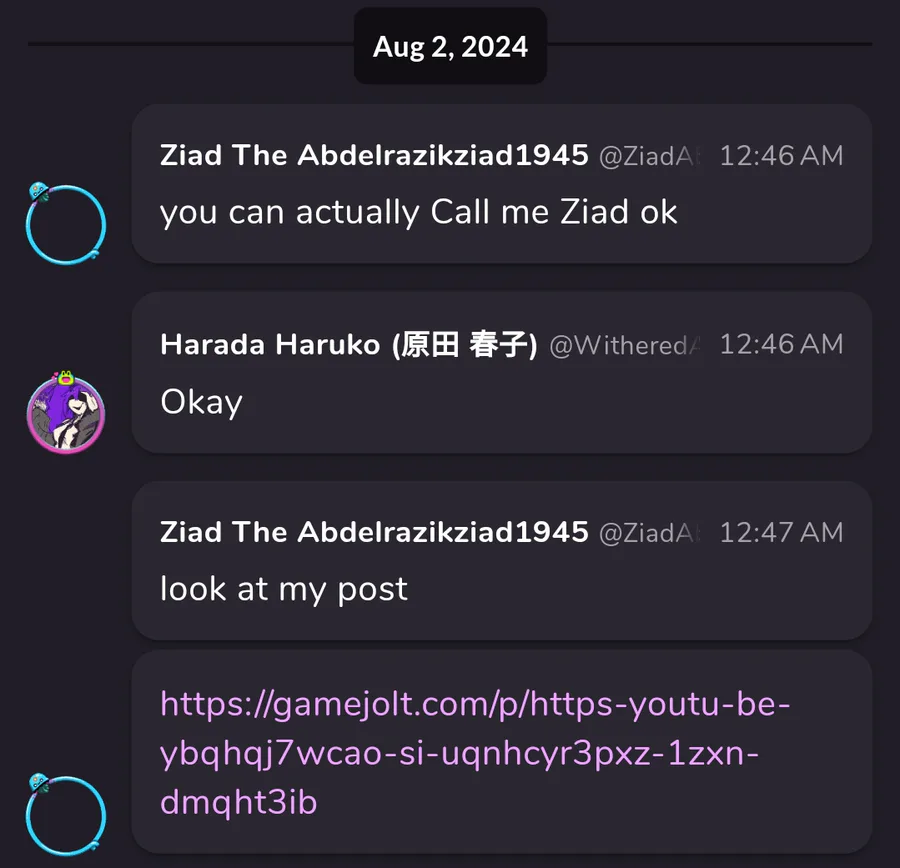Click the jellyfish decoration on Ziad's top avatar
This screenshot has height=868, width=900.
pos(39,192)
